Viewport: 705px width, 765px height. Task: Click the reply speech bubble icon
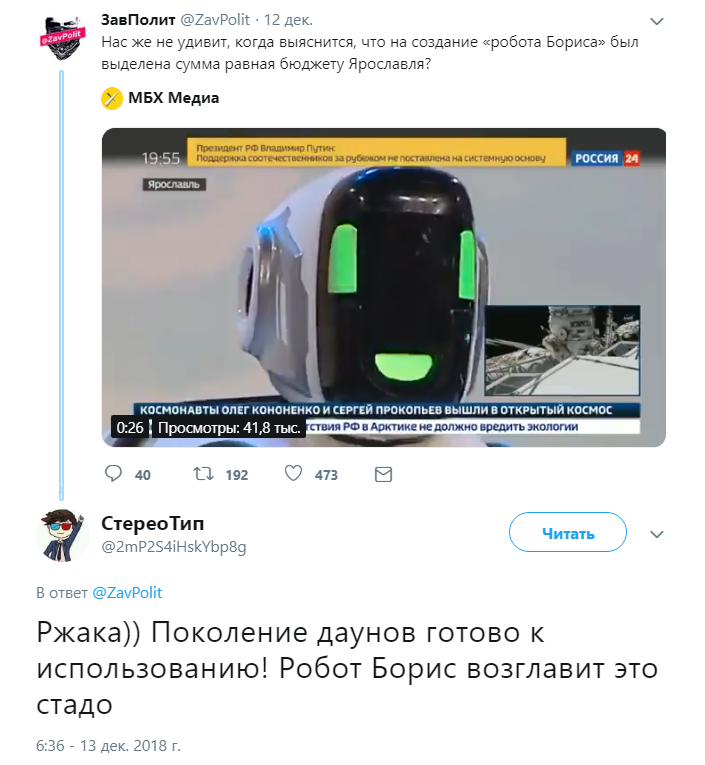113,474
